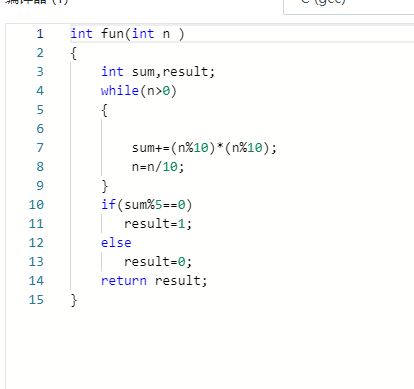Click the closing brace on line 15
414x389 pixels.
[74, 300]
